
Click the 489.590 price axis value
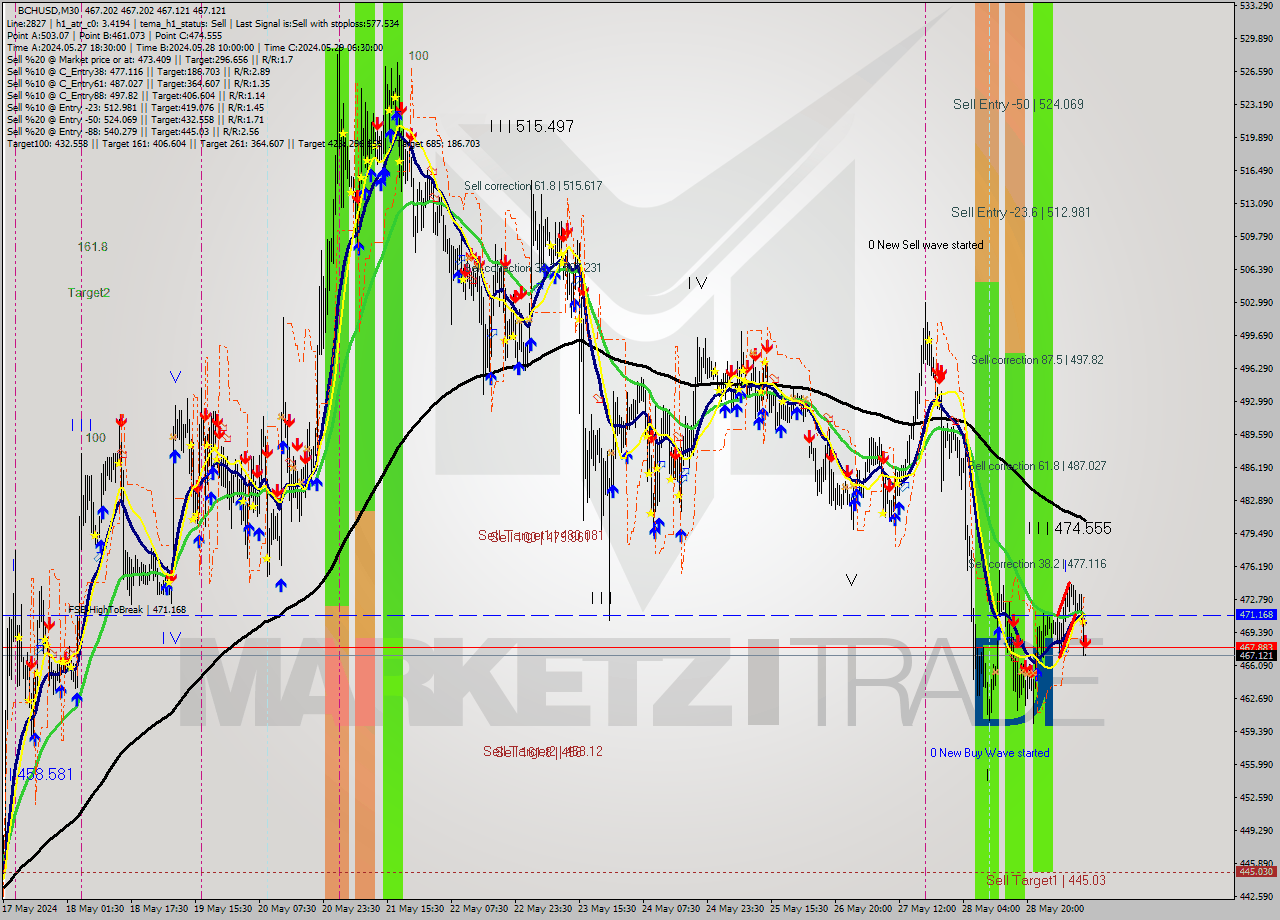1256,434
